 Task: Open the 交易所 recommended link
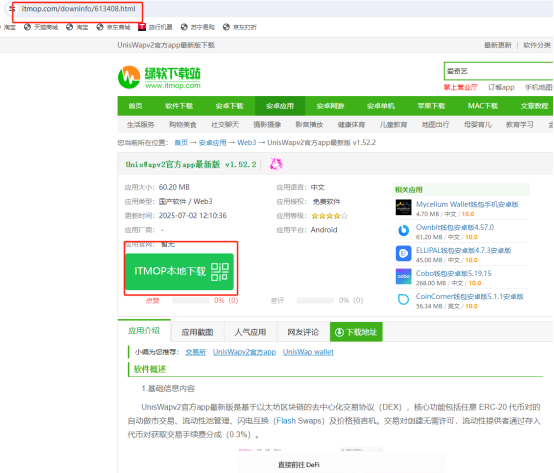(196, 352)
